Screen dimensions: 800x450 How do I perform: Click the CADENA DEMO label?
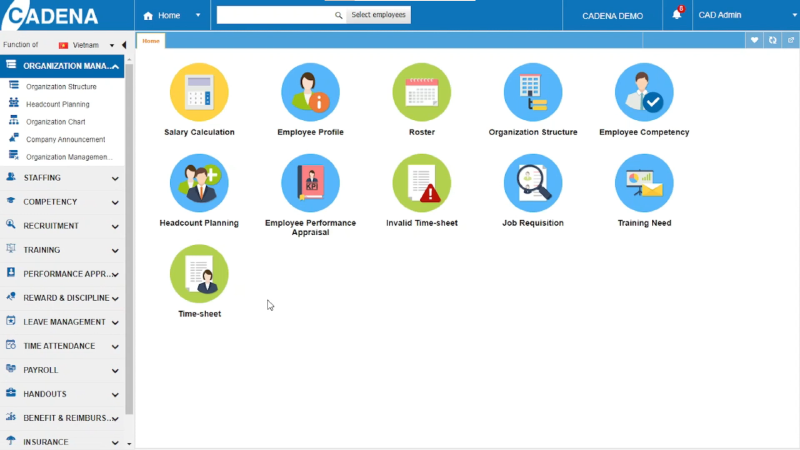coord(612,16)
